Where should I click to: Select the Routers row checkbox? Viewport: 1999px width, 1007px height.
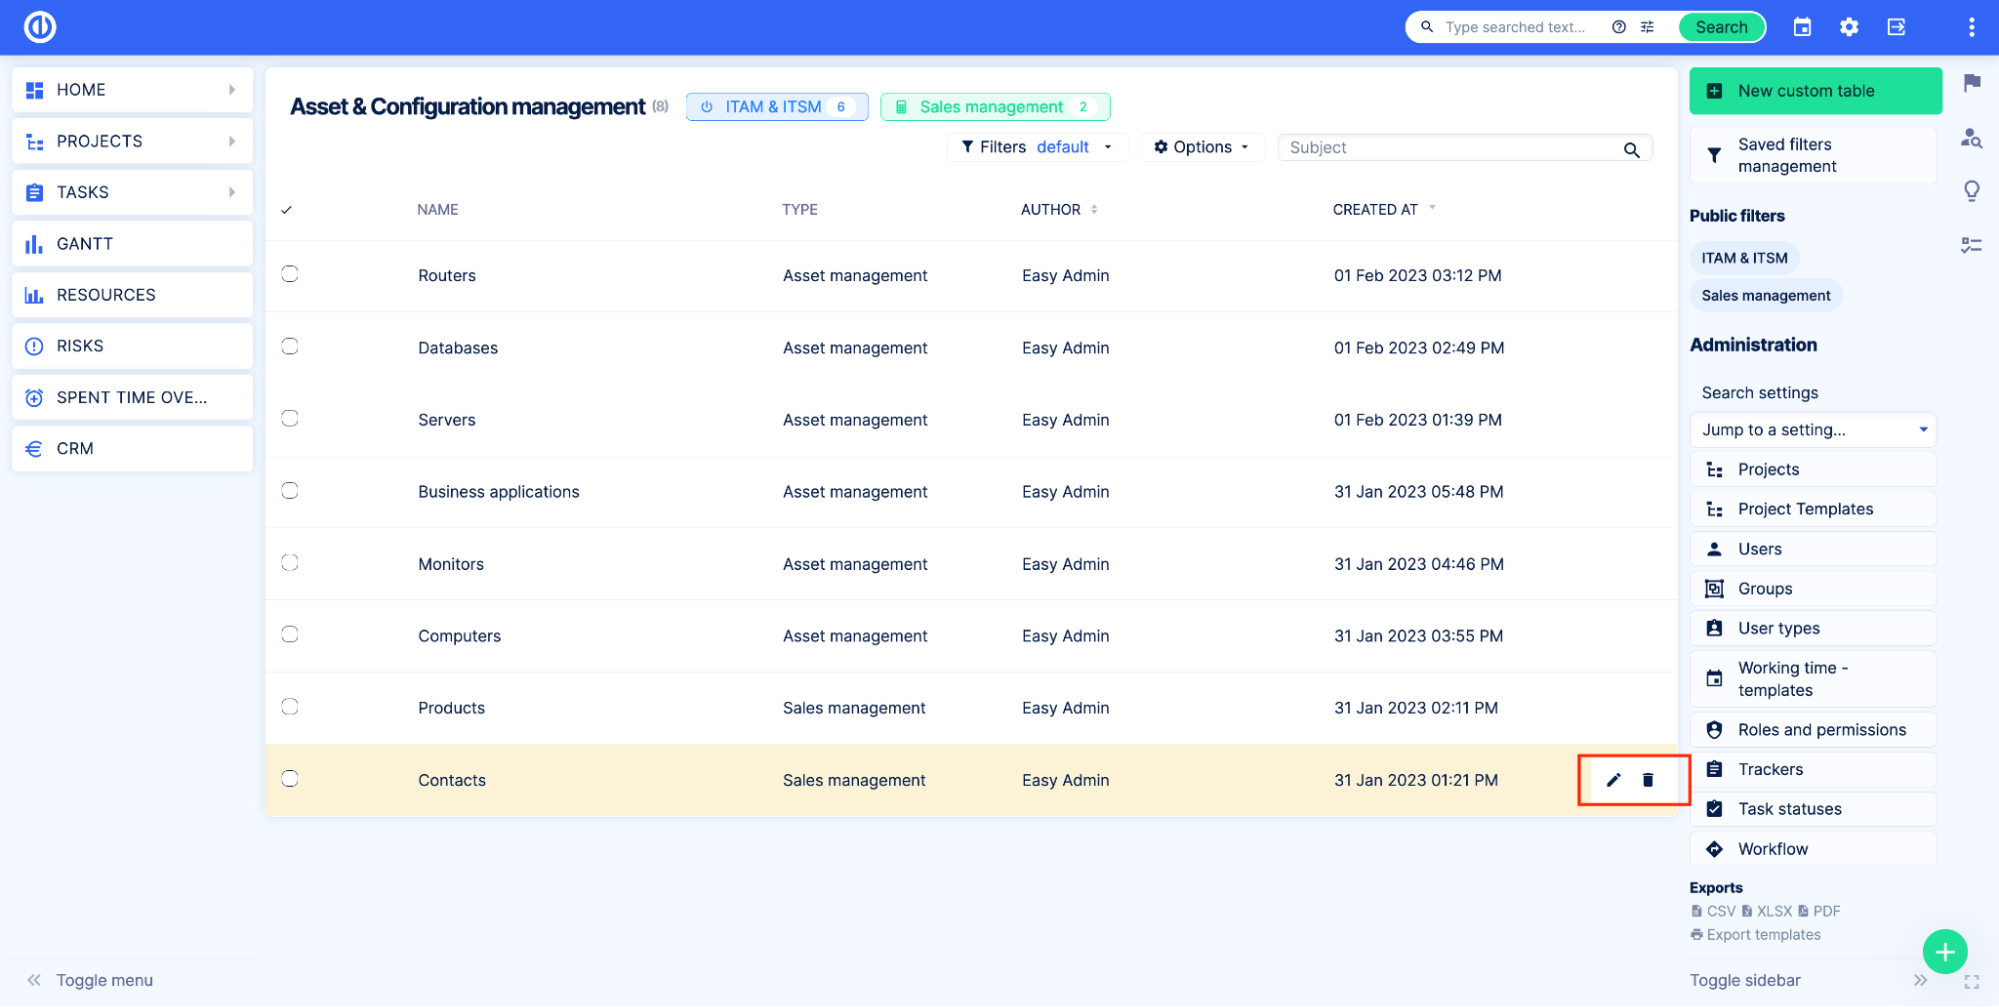[x=290, y=274]
